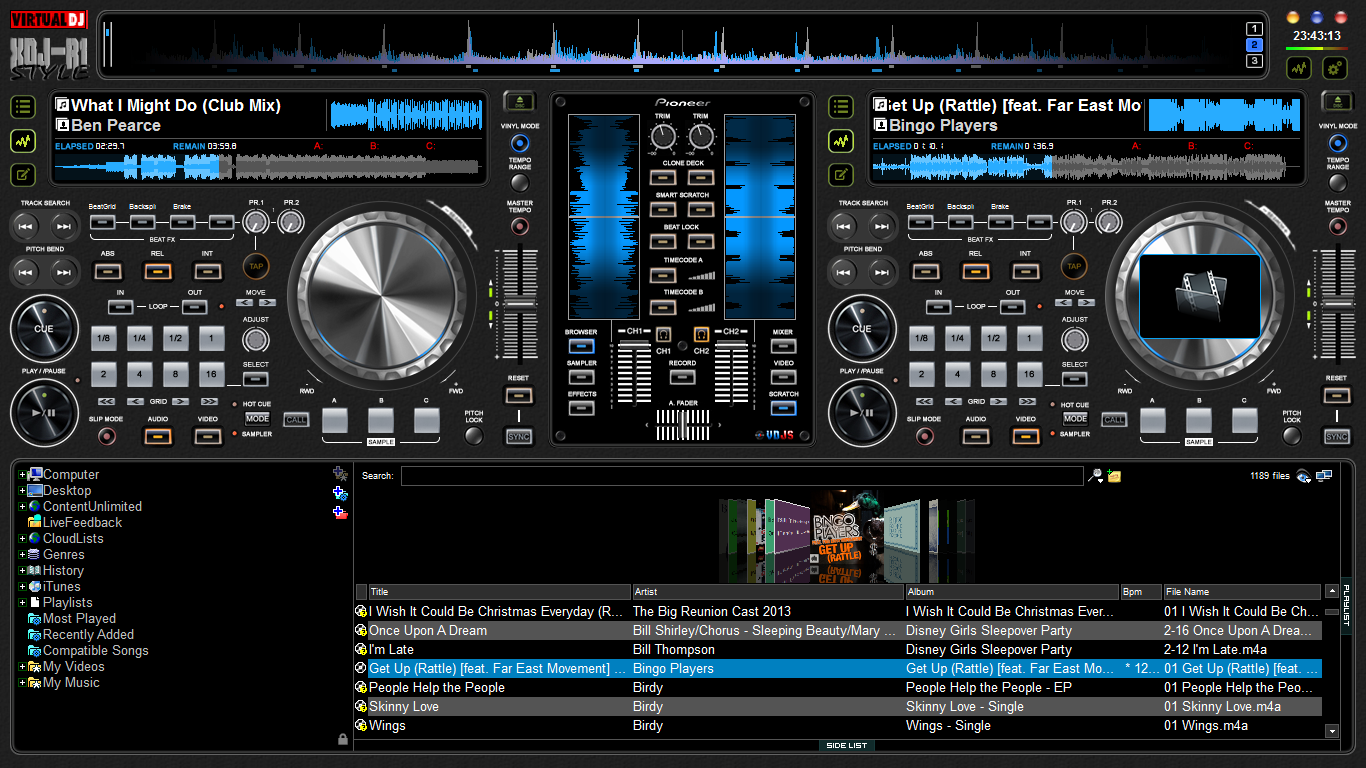Toggle left deck Vinyl Mode button
This screenshot has height=768, width=1366.
click(520, 144)
